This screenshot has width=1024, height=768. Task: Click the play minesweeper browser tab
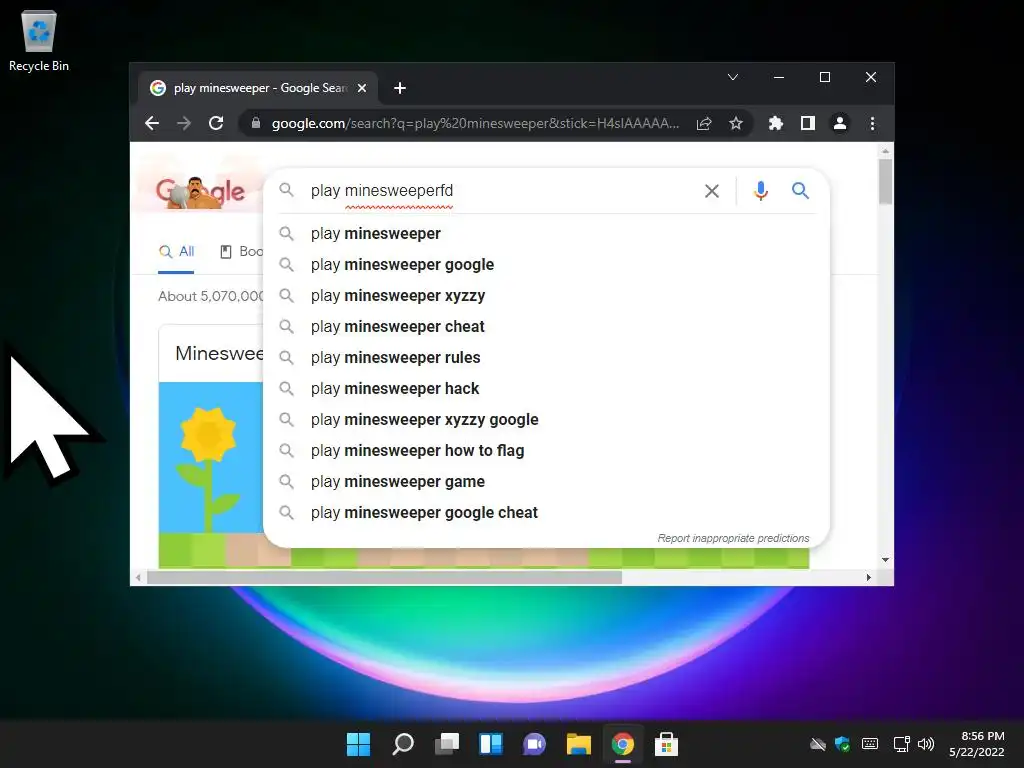[259, 88]
